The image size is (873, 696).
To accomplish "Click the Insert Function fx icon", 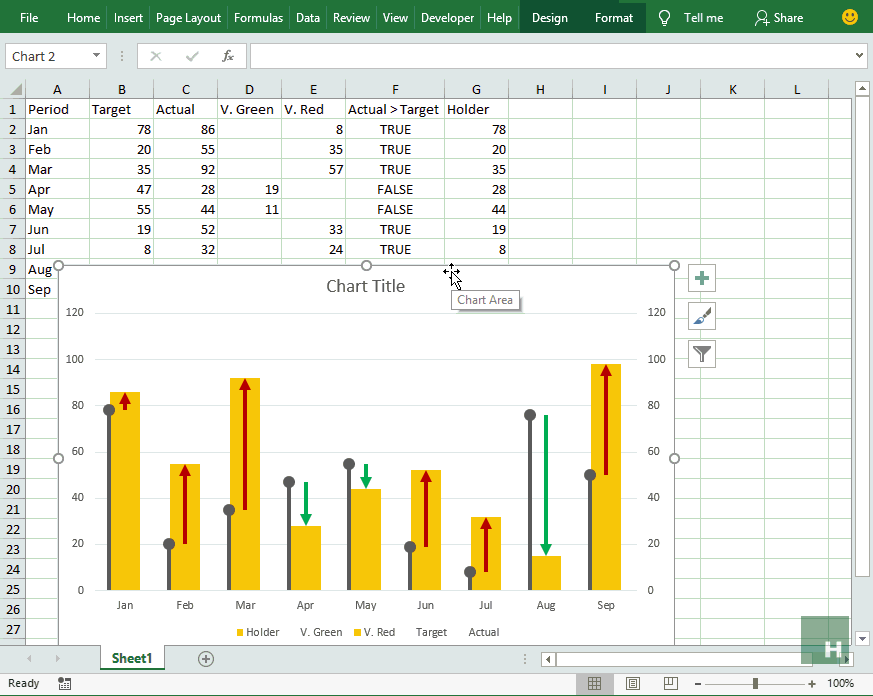I will (228, 56).
